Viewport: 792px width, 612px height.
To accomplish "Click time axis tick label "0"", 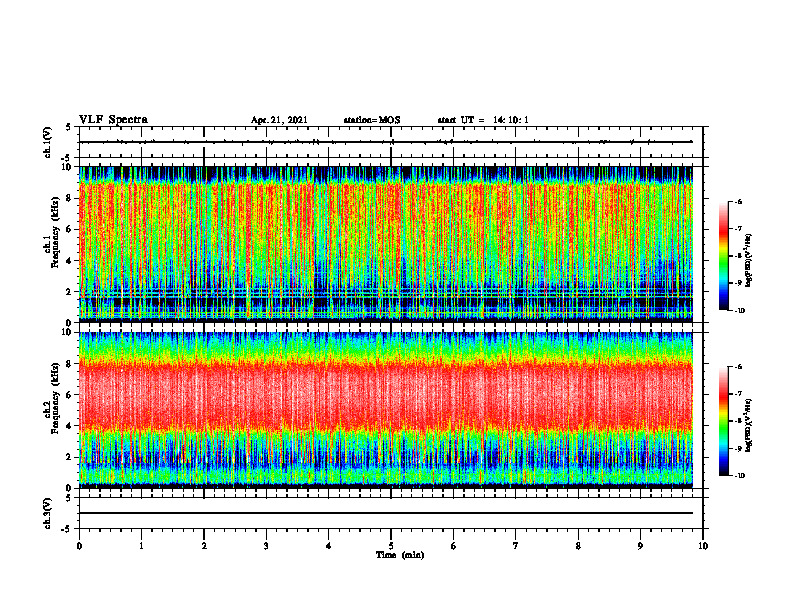I will click(79, 546).
